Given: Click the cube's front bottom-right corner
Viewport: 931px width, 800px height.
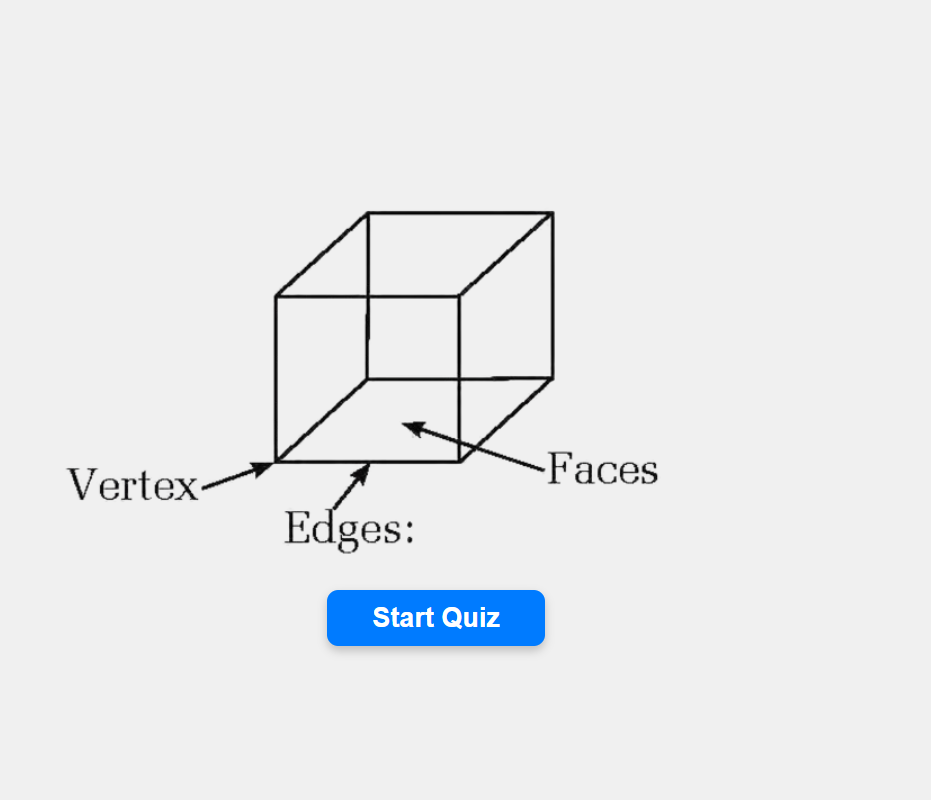Looking at the screenshot, I should coord(460,462).
